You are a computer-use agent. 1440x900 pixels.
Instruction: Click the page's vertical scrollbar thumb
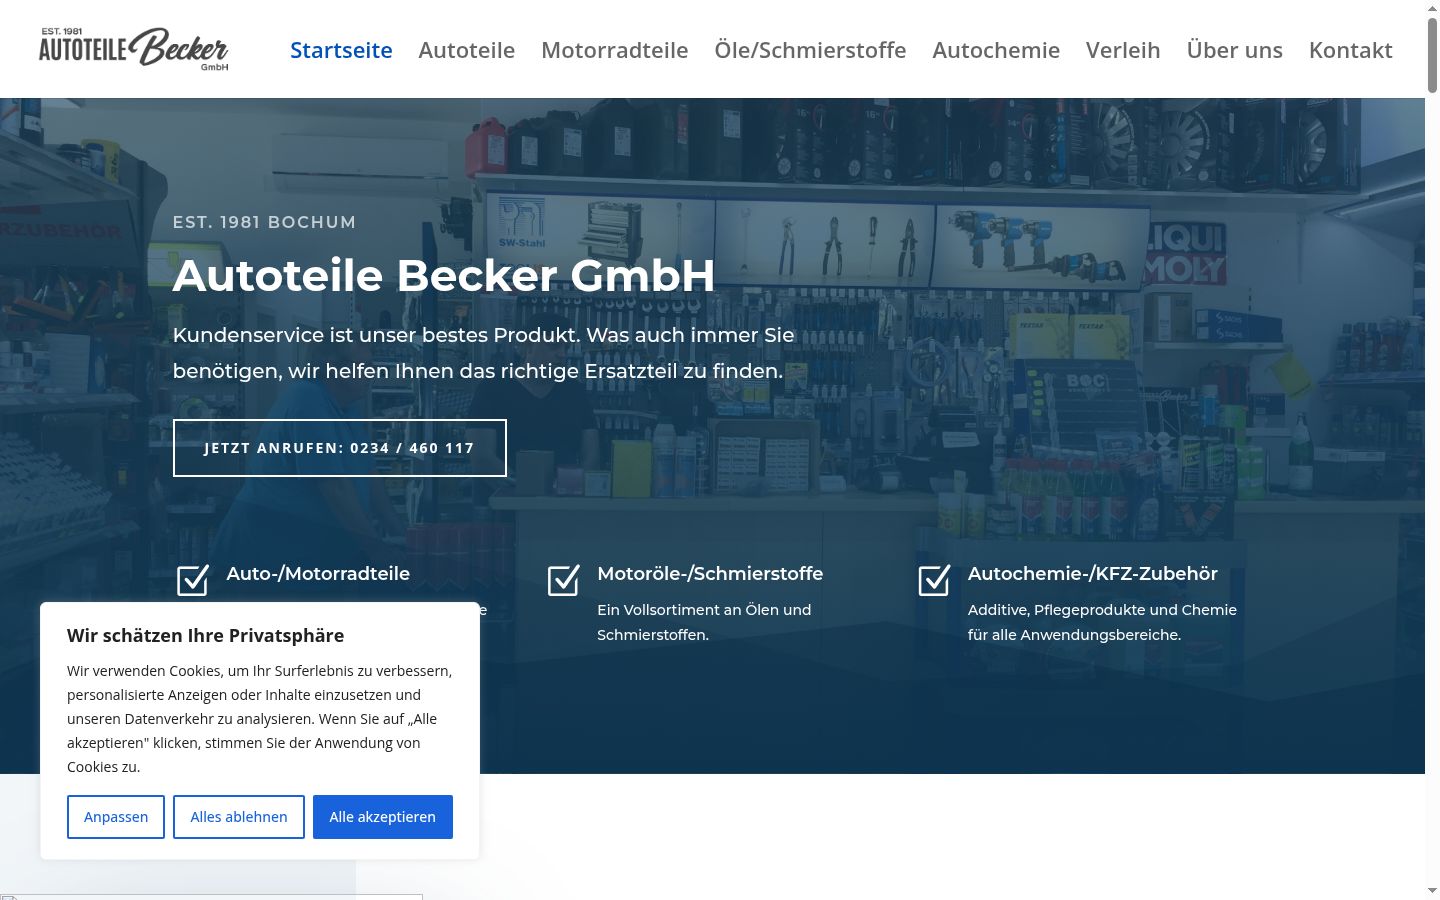pos(1432,55)
